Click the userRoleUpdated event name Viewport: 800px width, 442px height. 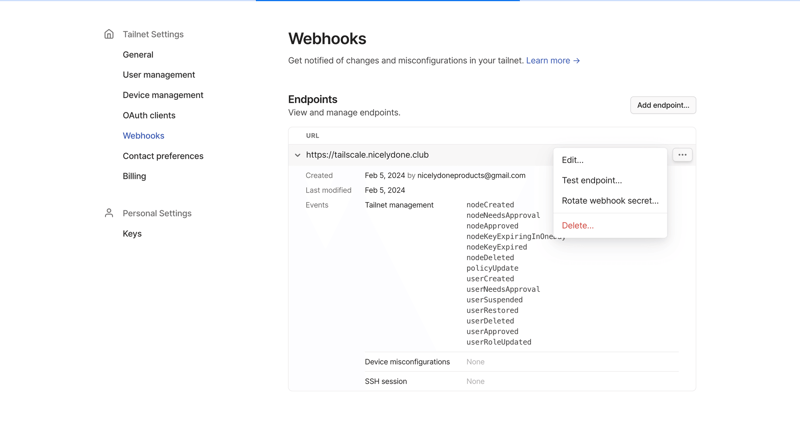click(499, 342)
